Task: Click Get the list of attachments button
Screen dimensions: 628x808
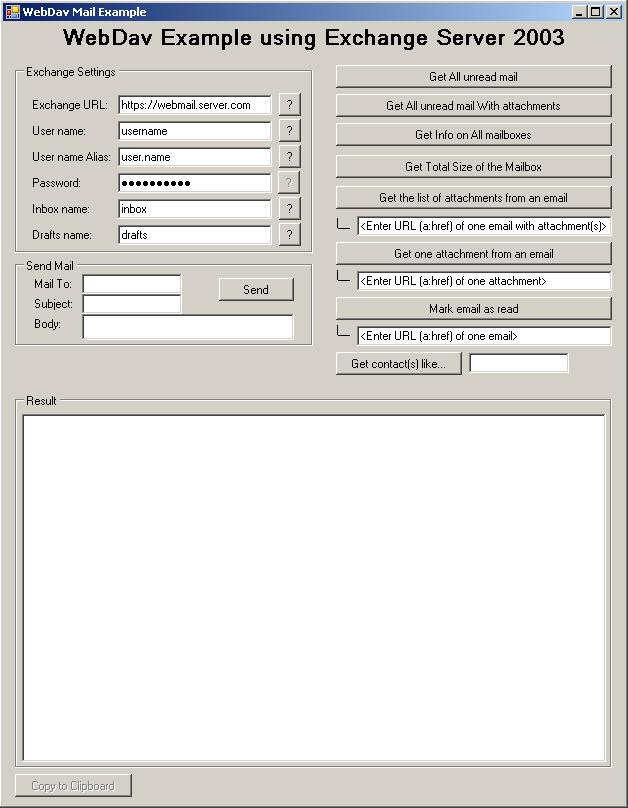Action: [473, 197]
